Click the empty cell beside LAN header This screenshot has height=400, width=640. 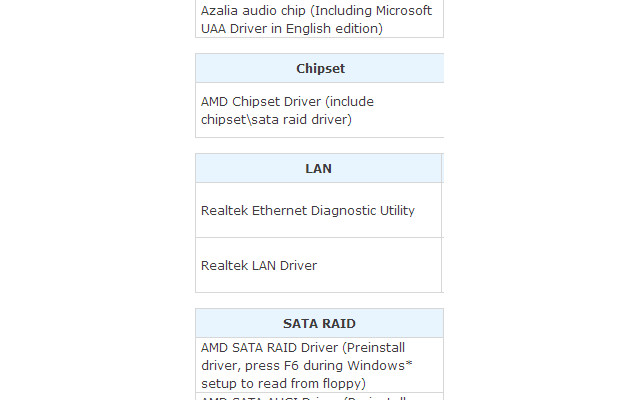click(443, 168)
